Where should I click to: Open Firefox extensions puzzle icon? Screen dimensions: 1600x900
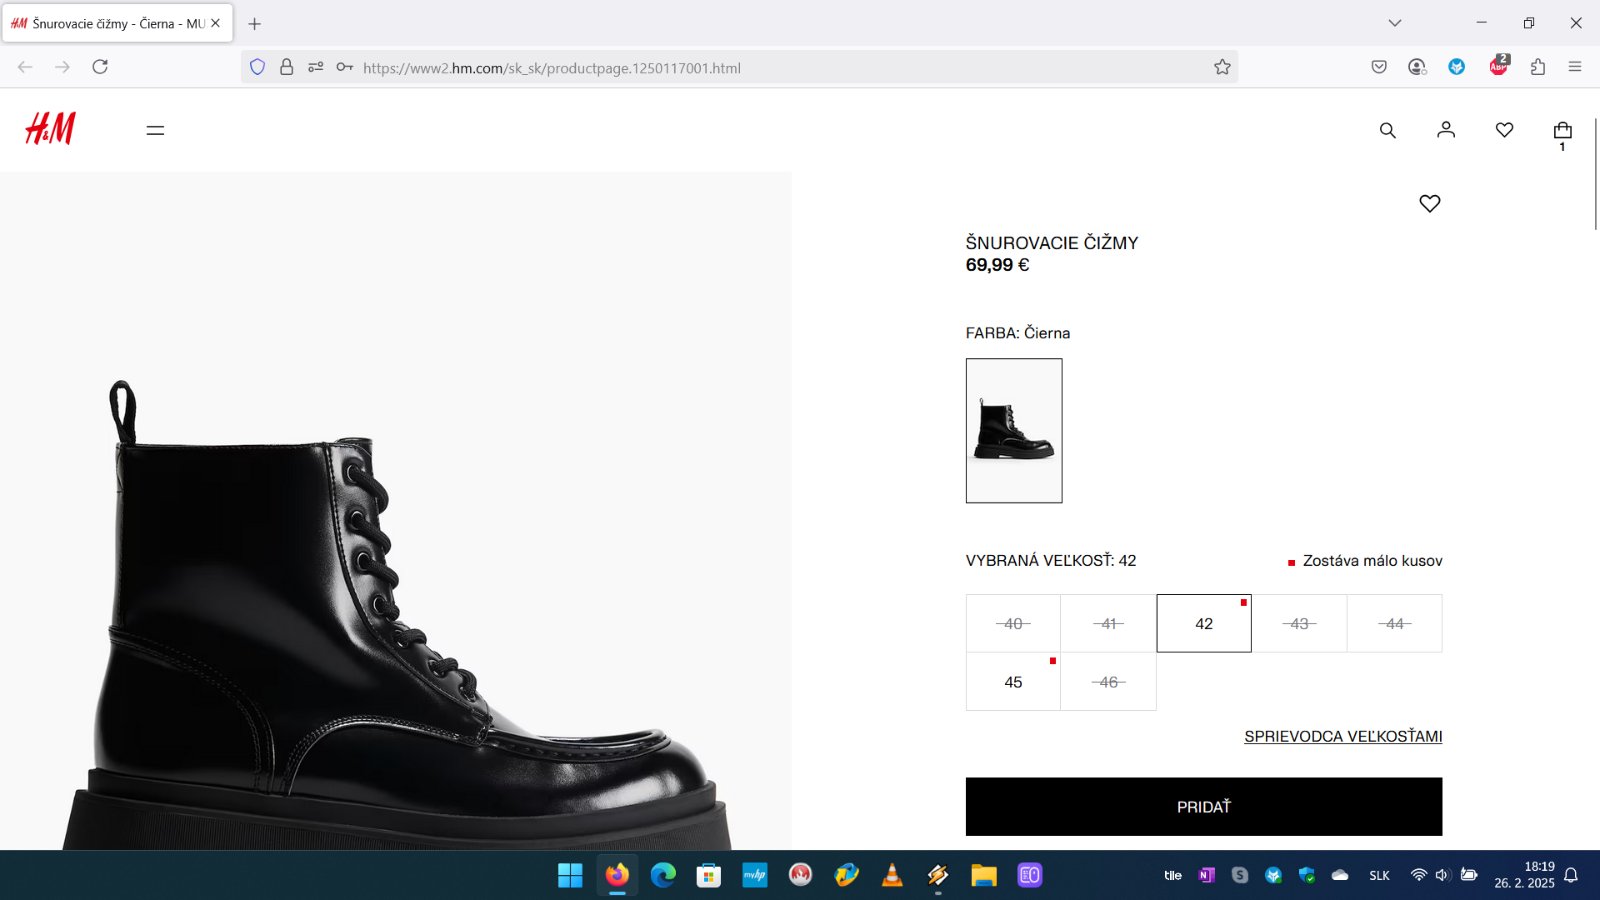pyautogui.click(x=1538, y=67)
